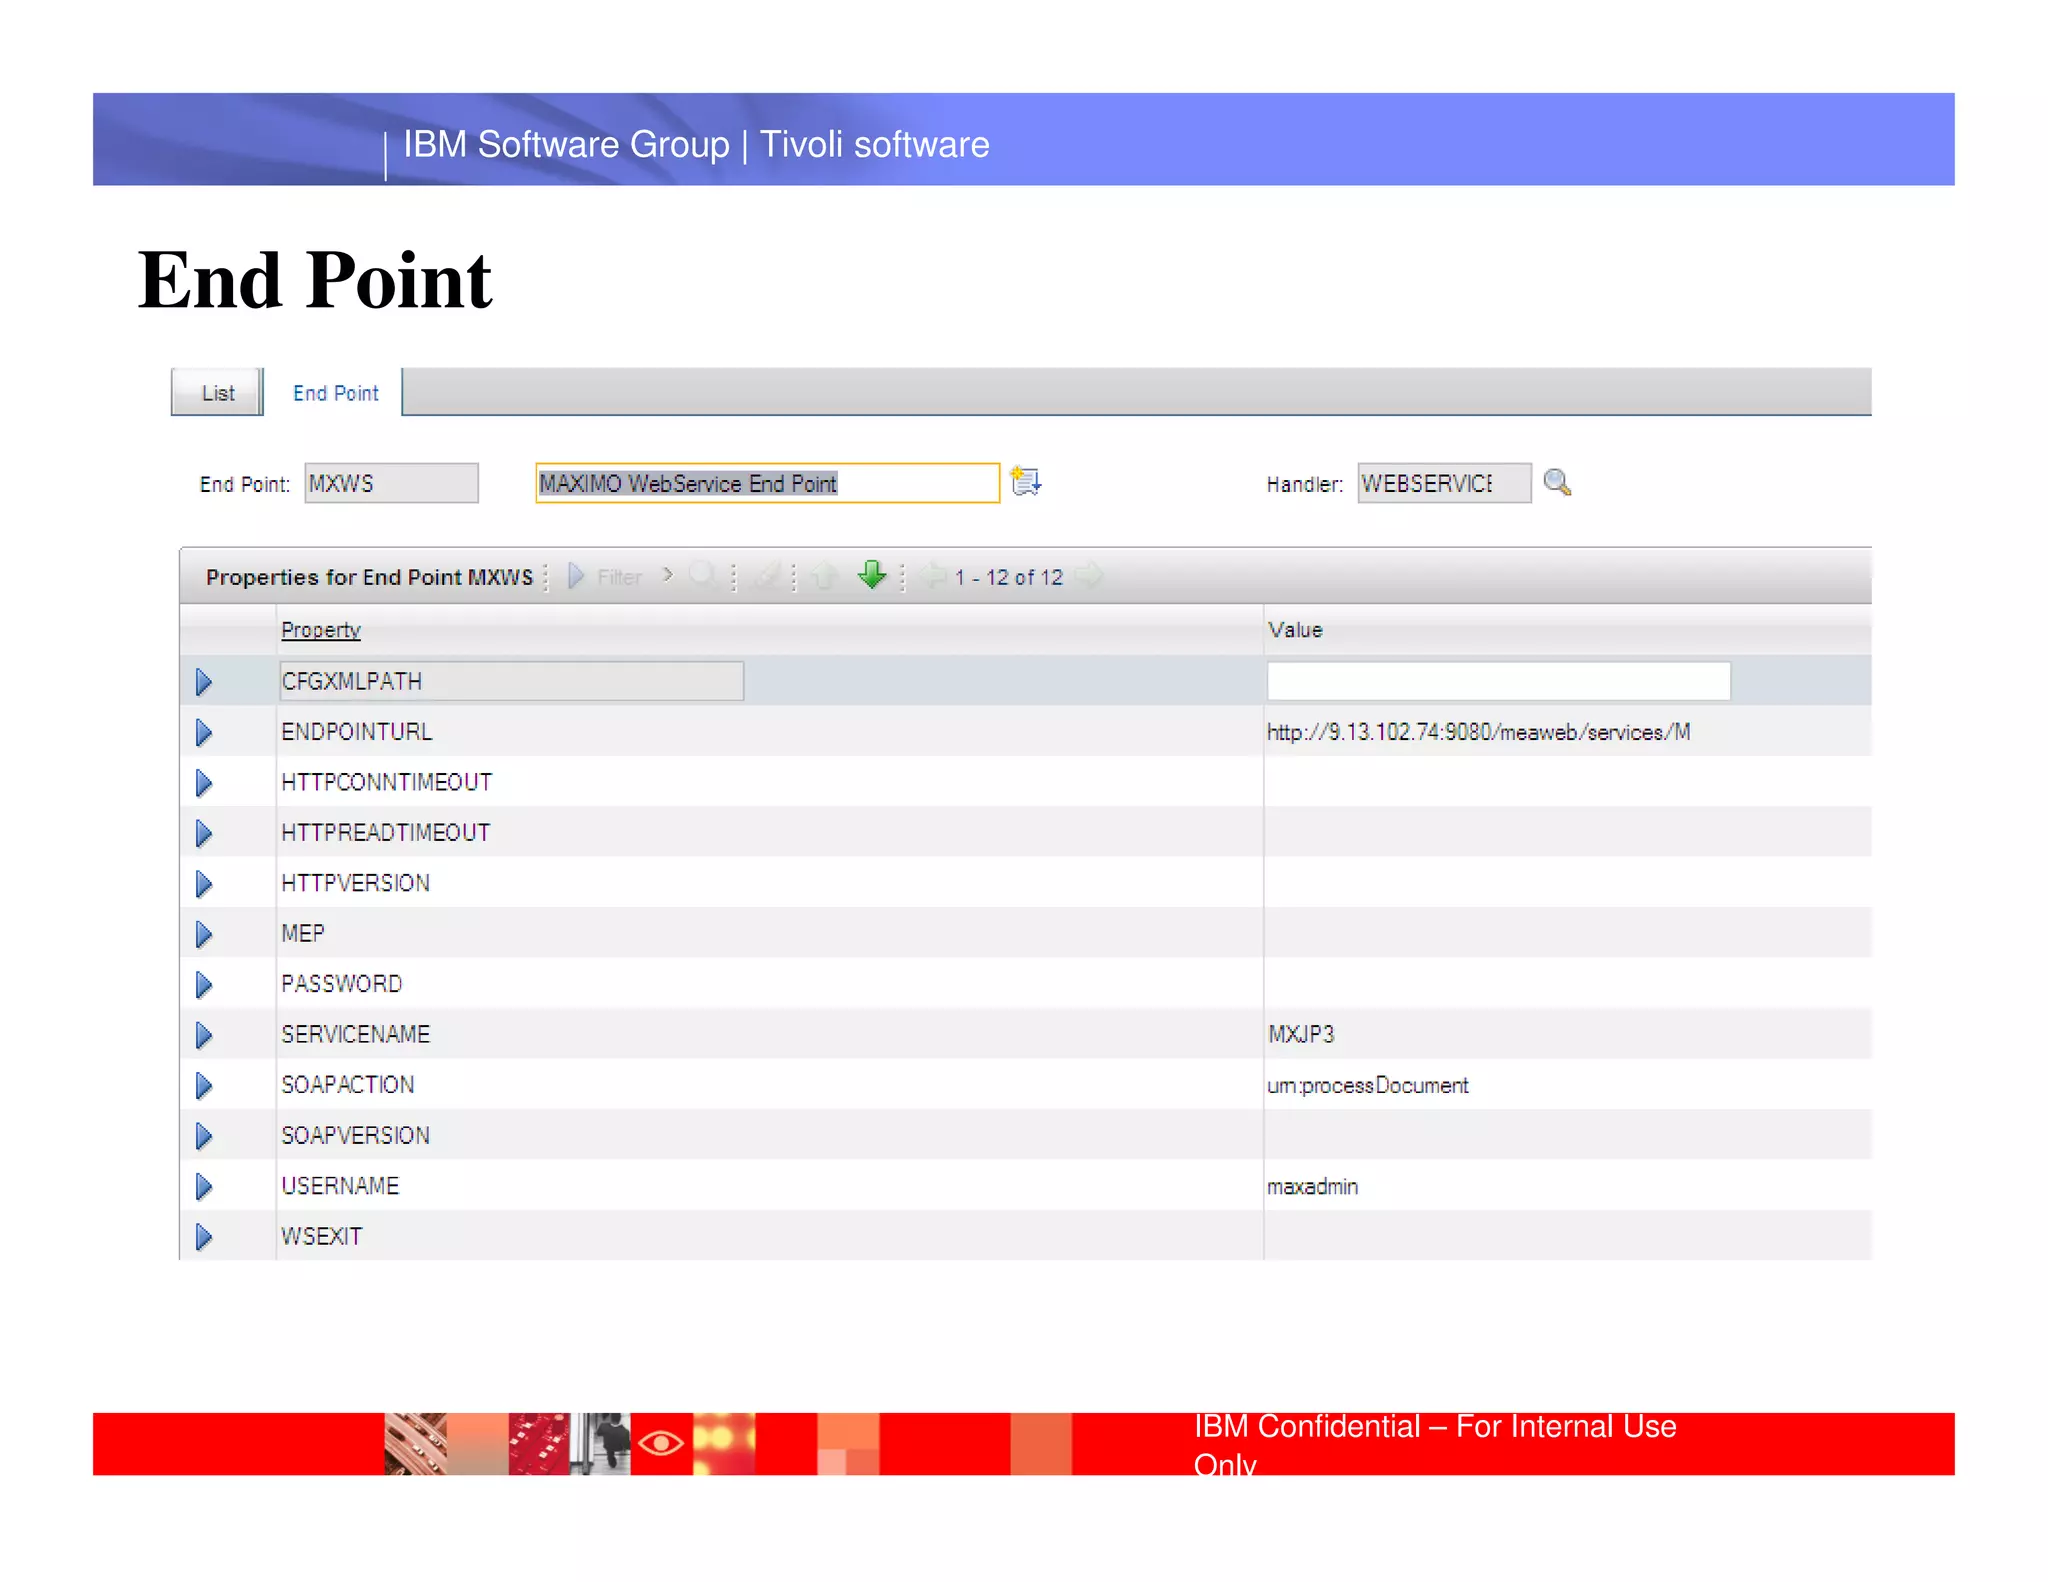This screenshot has width=2048, height=1582.
Task: Expand the ENDPOINTURL row details
Action: (x=204, y=733)
